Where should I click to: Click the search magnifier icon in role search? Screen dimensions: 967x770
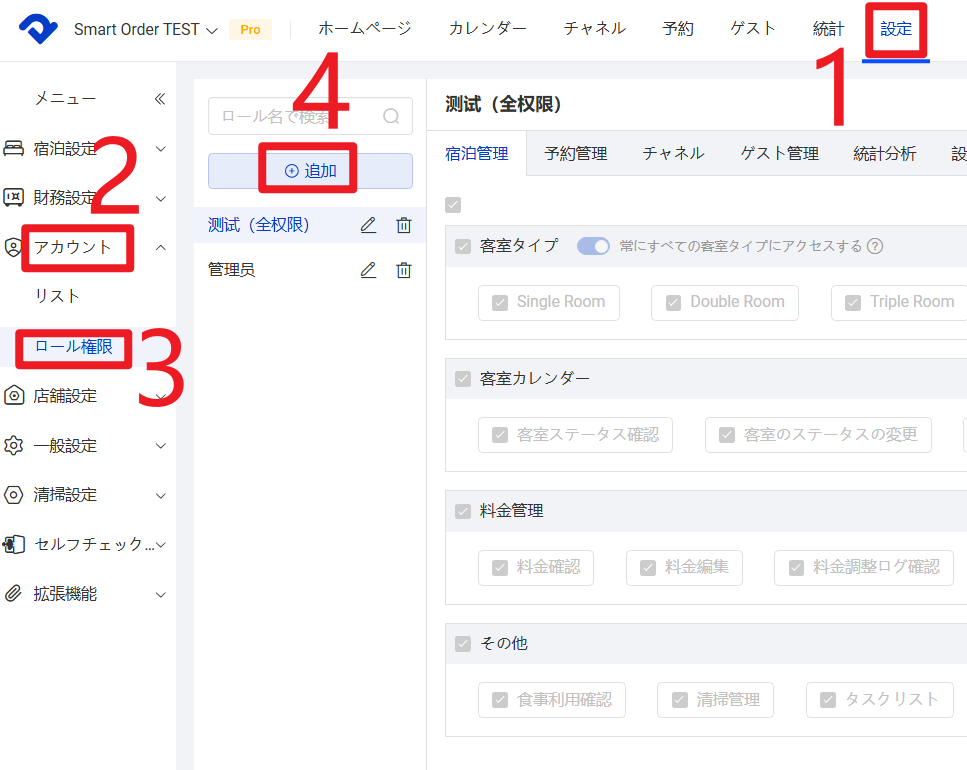pyautogui.click(x=391, y=116)
